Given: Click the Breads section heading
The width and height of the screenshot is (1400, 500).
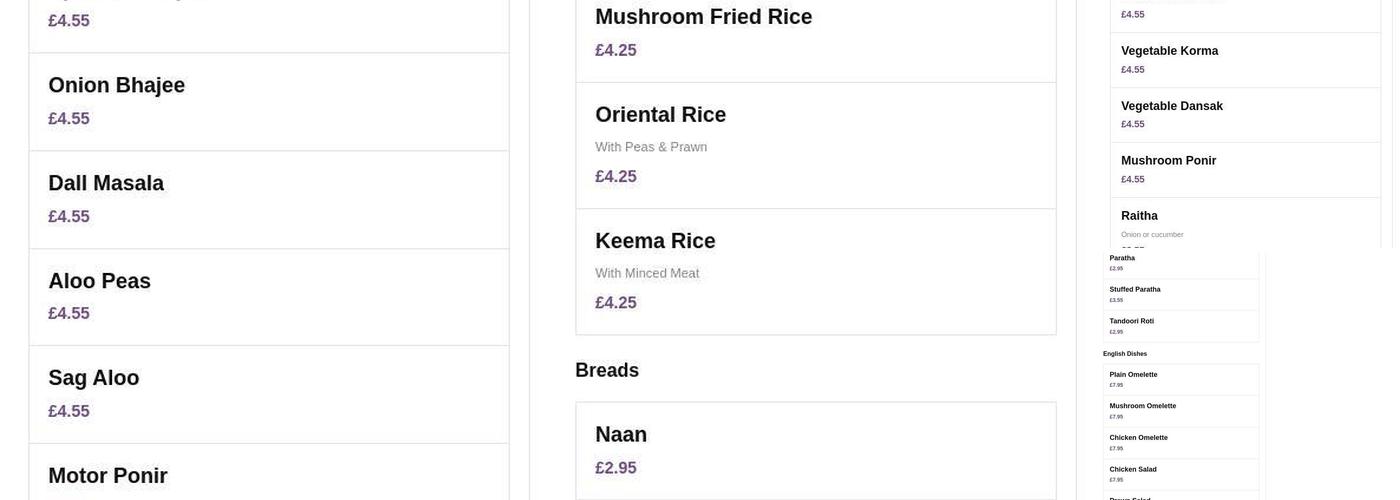Looking at the screenshot, I should click(607, 370).
